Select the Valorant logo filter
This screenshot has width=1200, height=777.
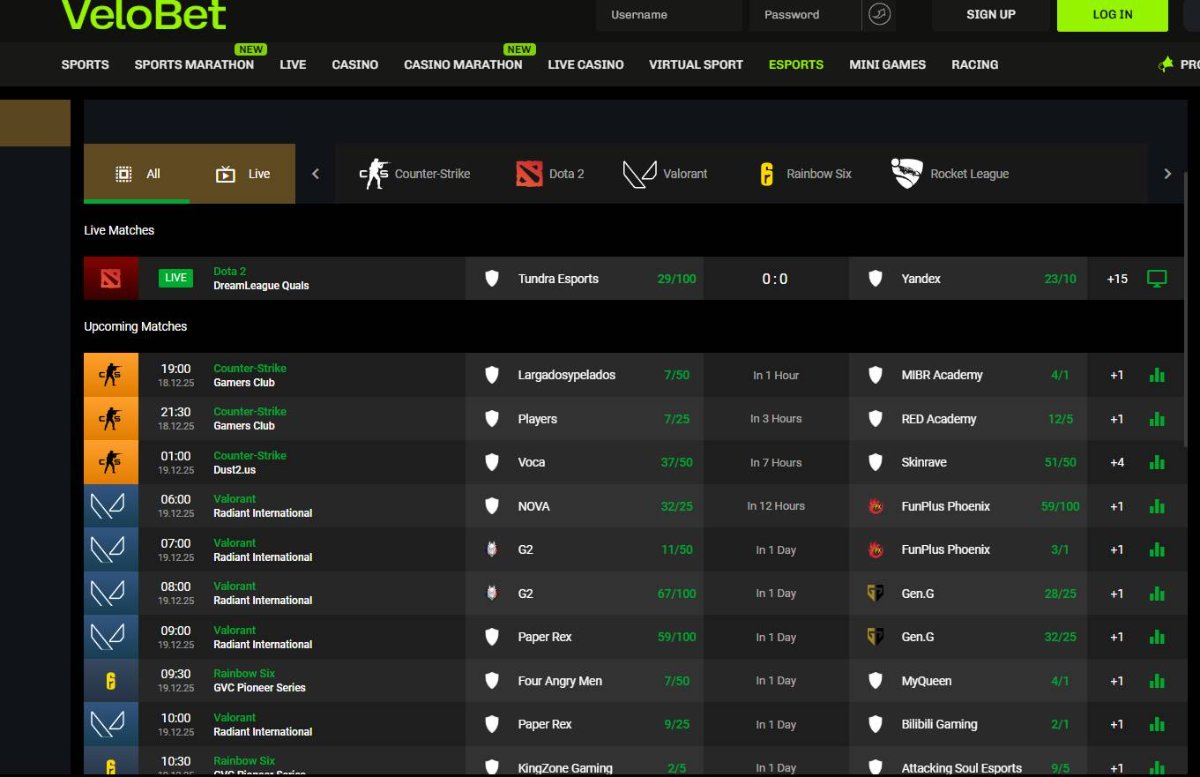click(640, 174)
